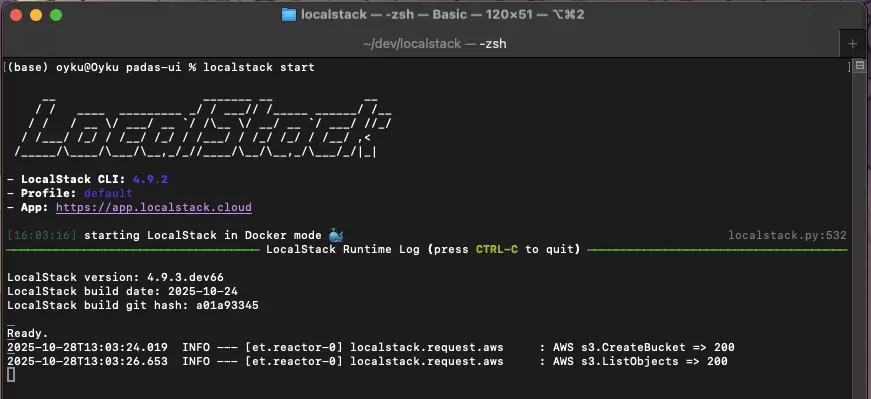The width and height of the screenshot is (871, 399).
Task: Click the LocalStack ASCII art logo
Action: point(204,127)
